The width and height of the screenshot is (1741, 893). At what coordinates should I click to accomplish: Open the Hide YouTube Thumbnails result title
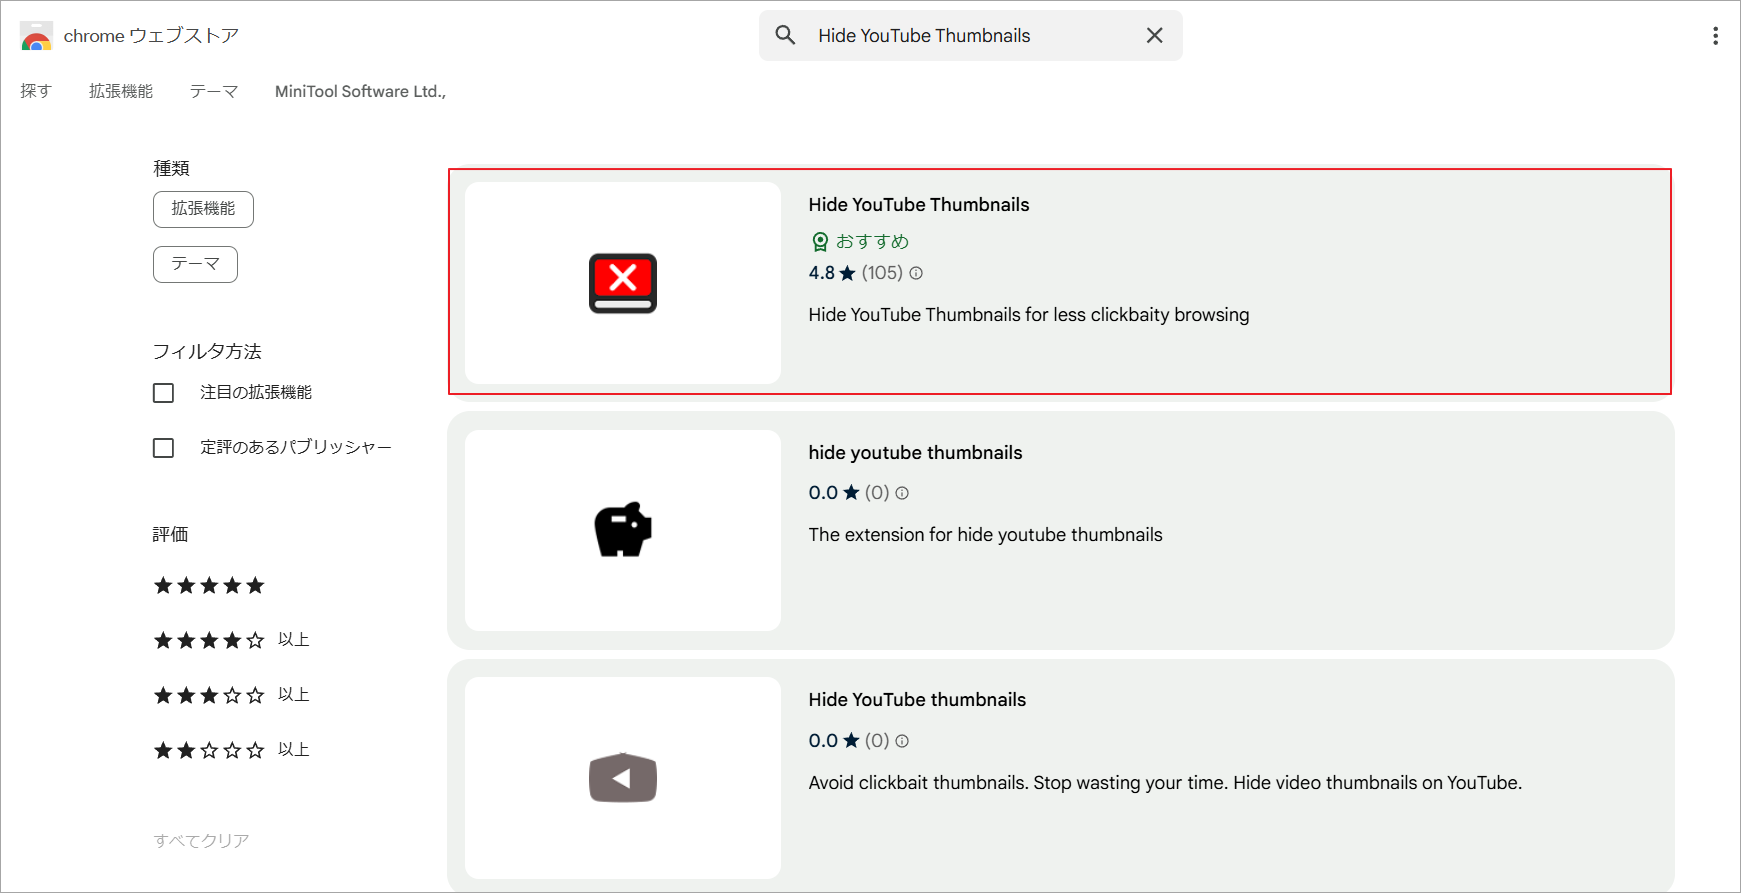pyautogui.click(x=919, y=205)
